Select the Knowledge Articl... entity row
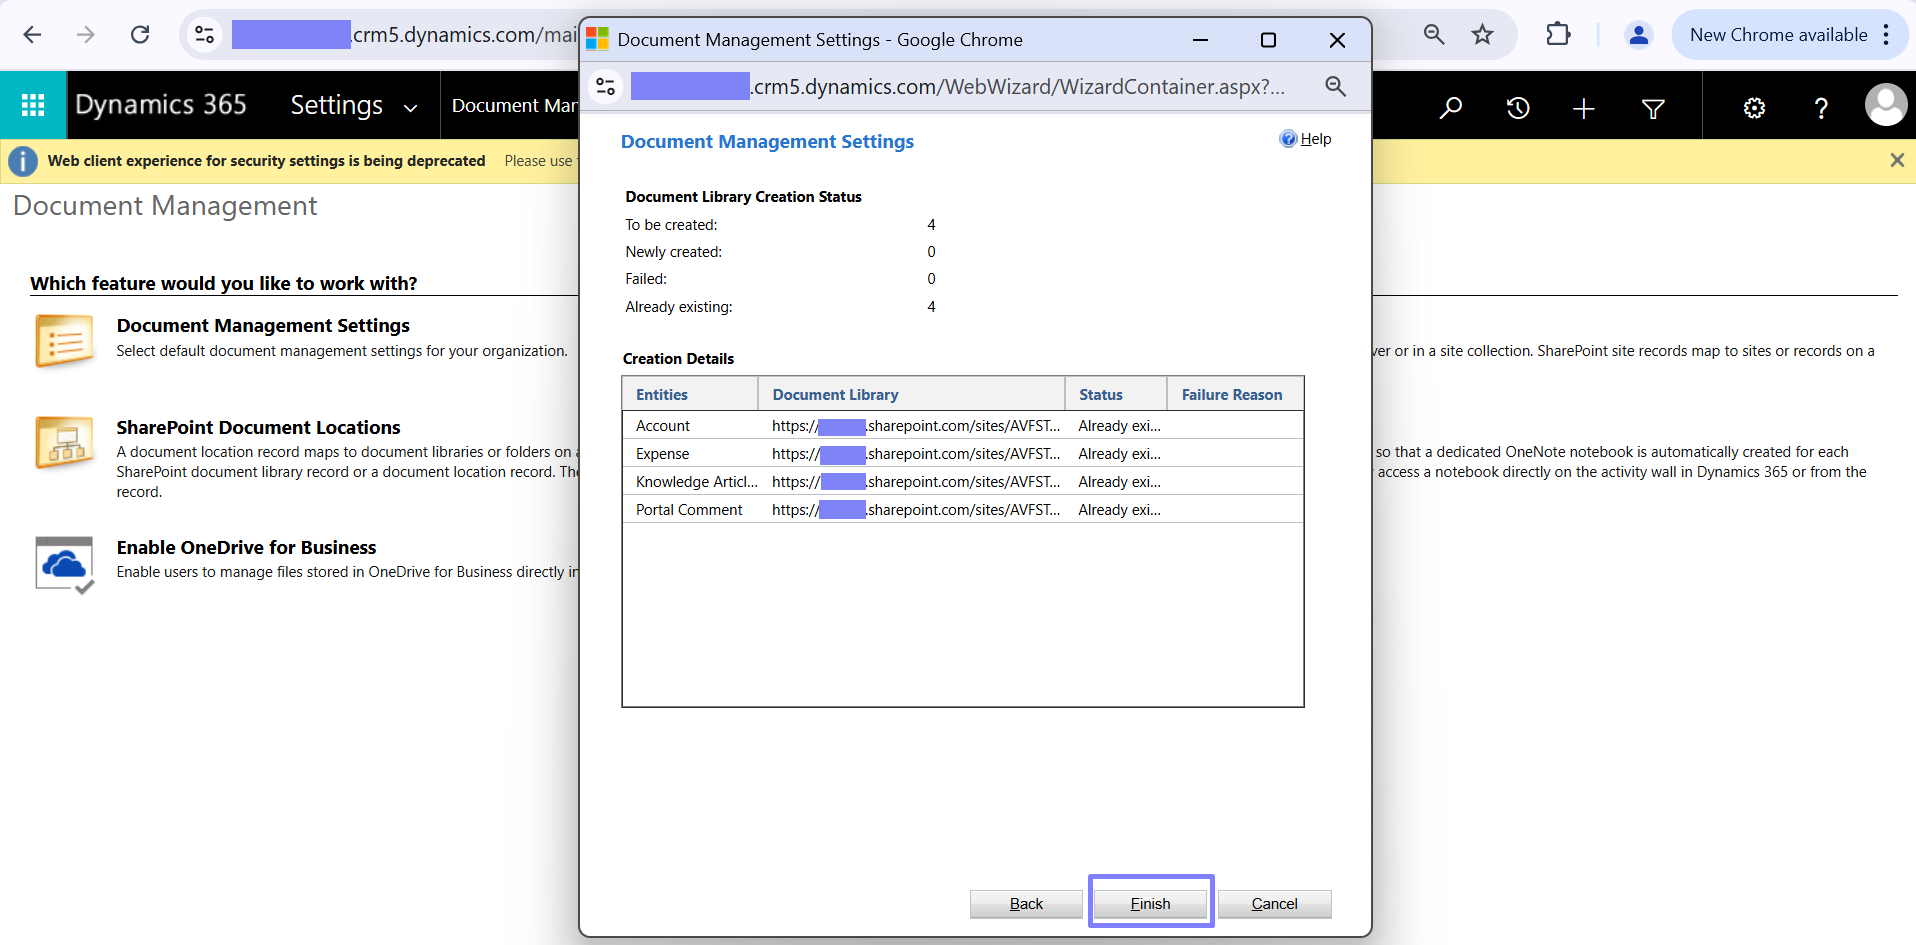The image size is (1916, 945). 963,482
